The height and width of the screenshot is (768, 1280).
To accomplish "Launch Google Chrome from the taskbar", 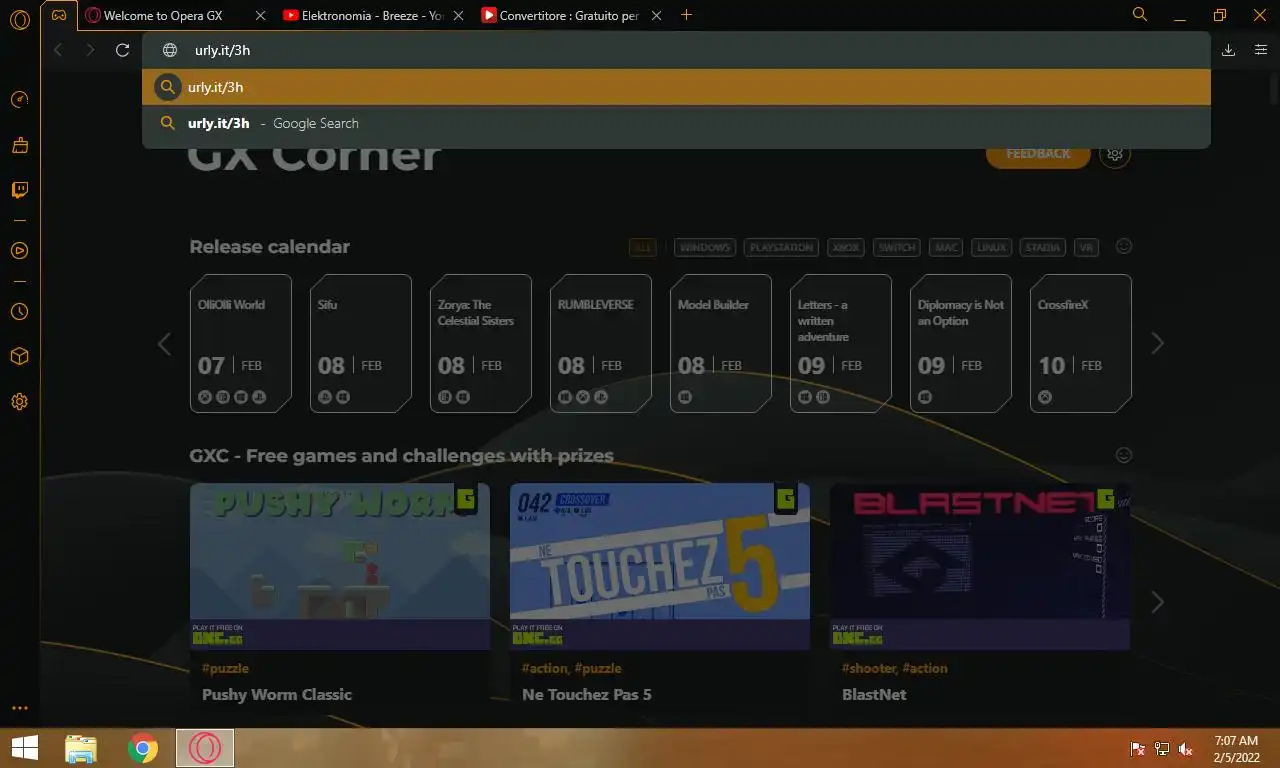I will (x=143, y=748).
